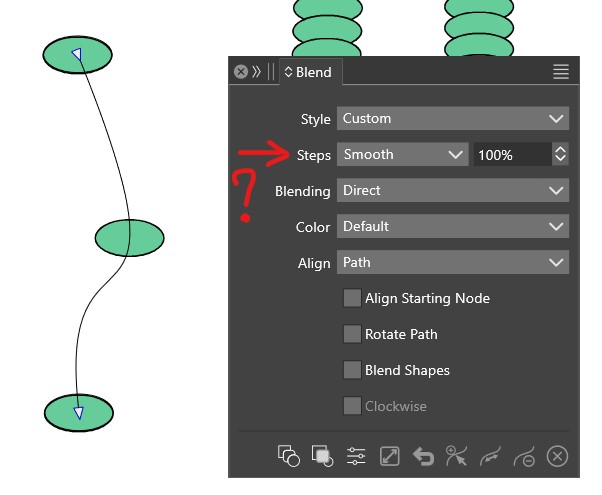
Task: Click the reverse path double-arrow curve icon
Action: click(490, 456)
